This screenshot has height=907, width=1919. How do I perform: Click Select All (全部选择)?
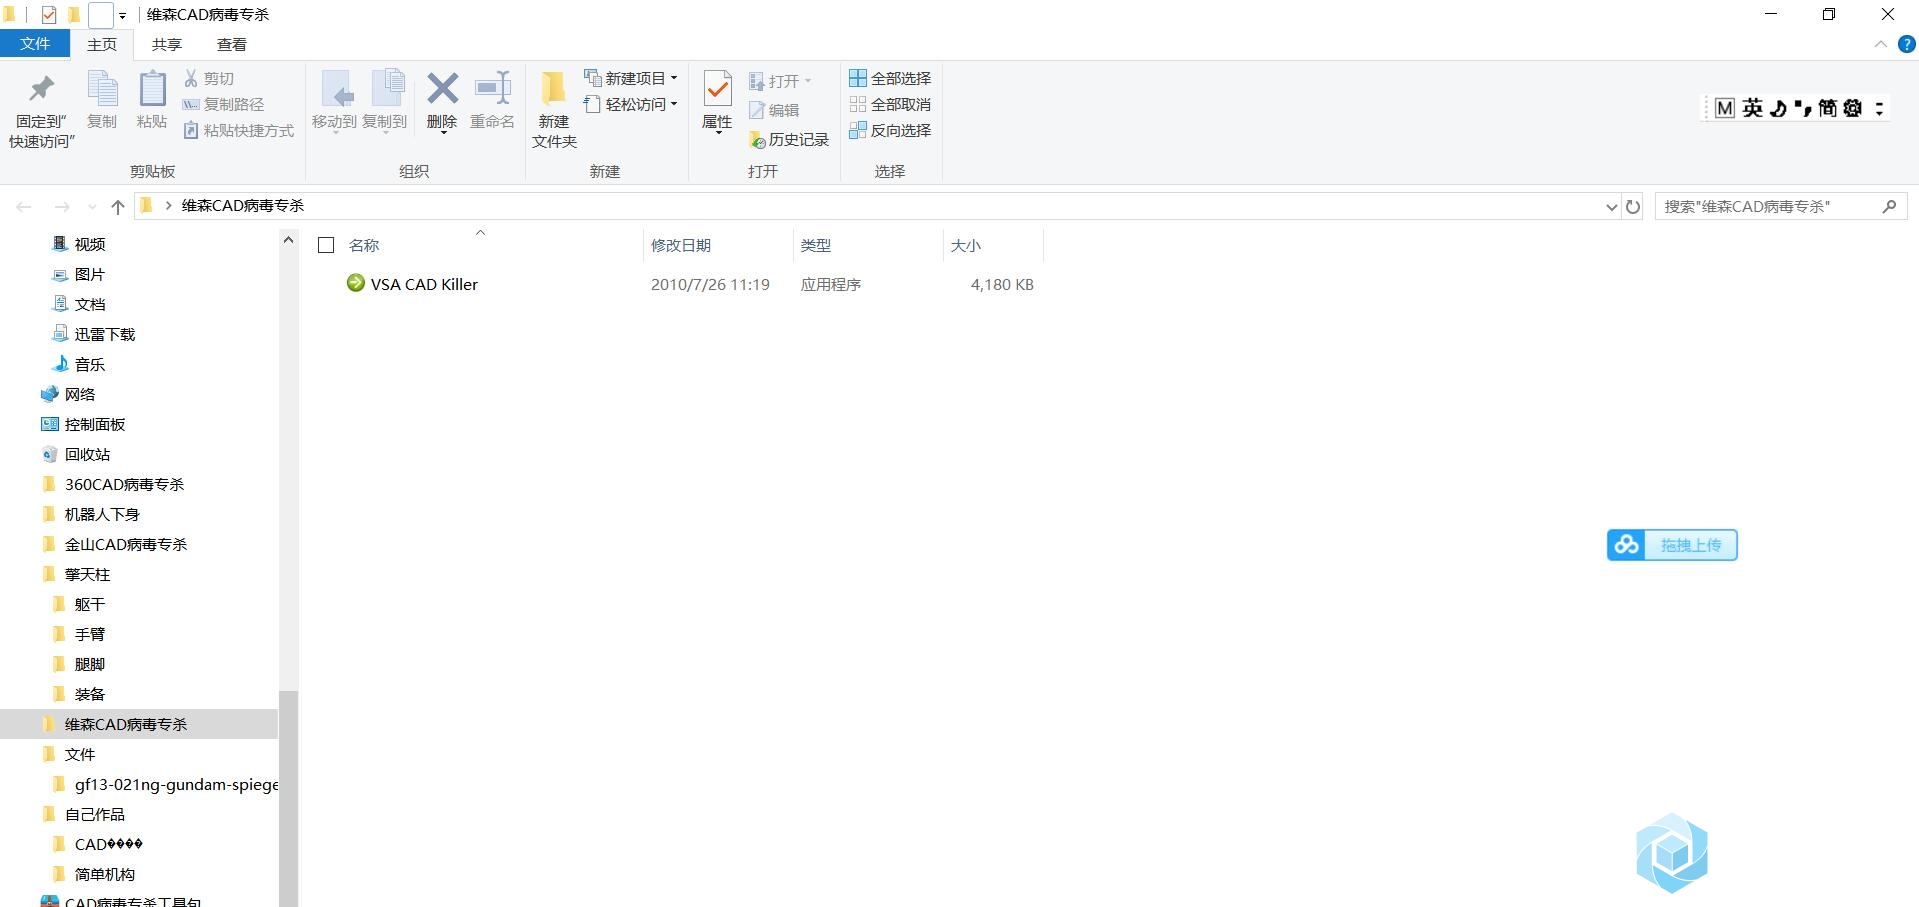click(x=890, y=78)
